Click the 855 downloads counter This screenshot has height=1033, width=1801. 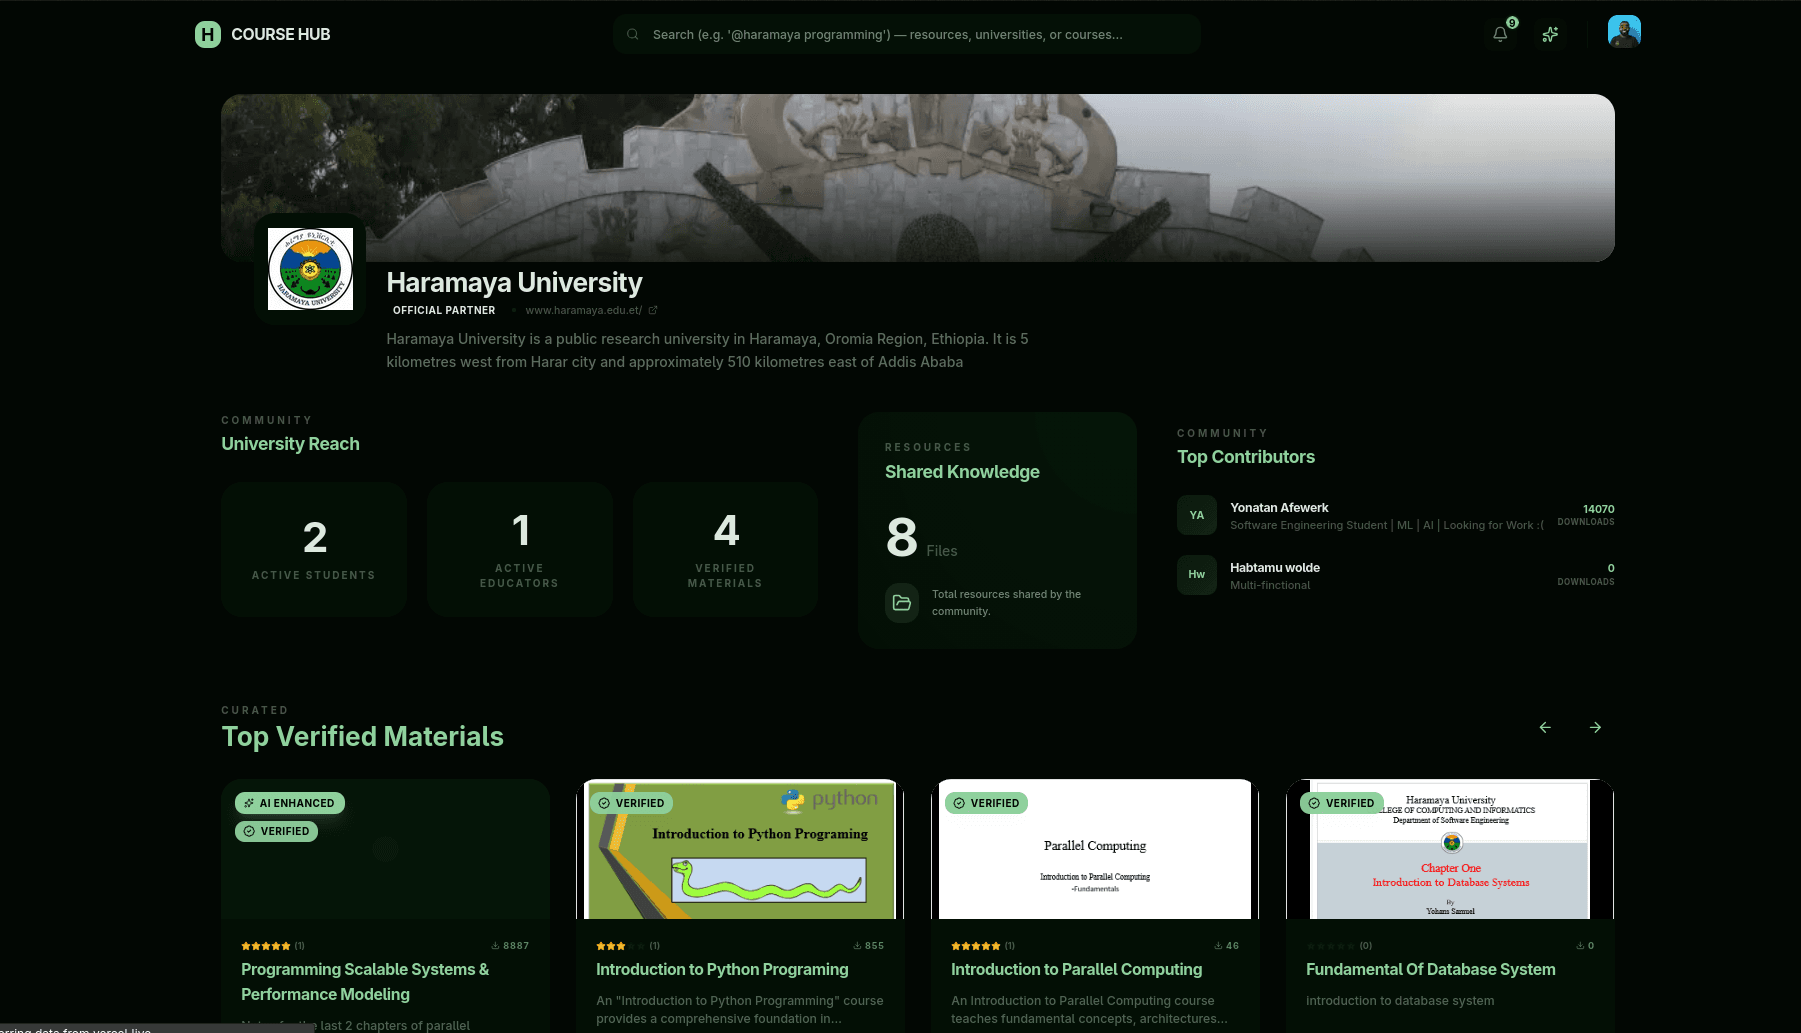click(868, 946)
